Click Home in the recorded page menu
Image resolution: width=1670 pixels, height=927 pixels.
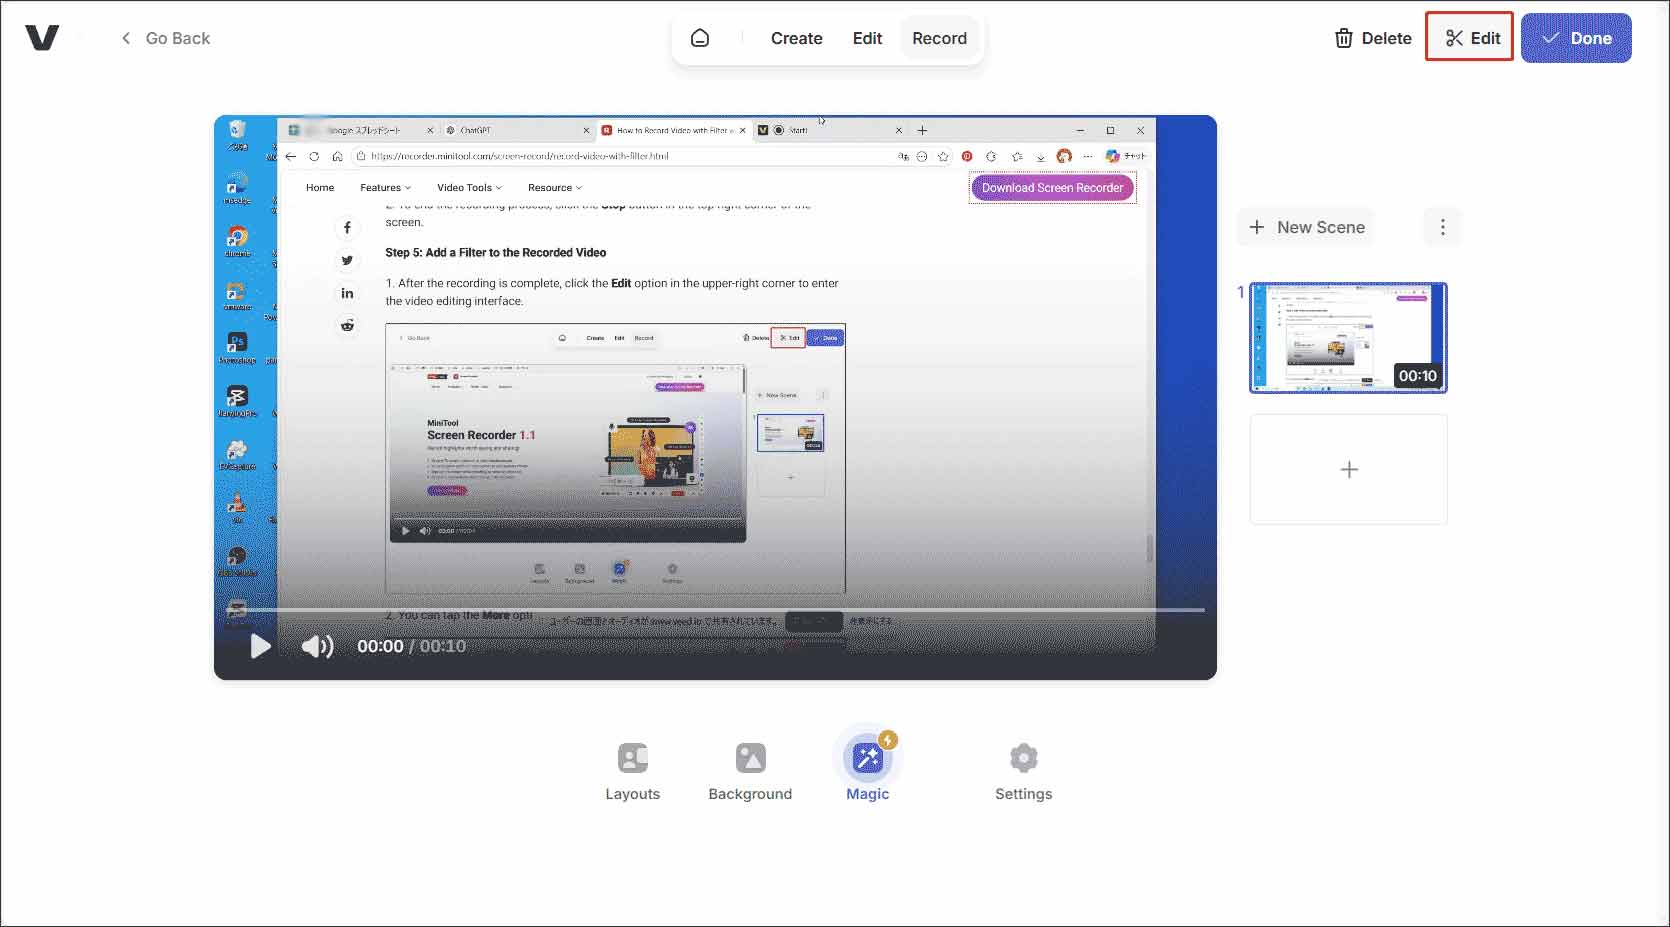[320, 188]
